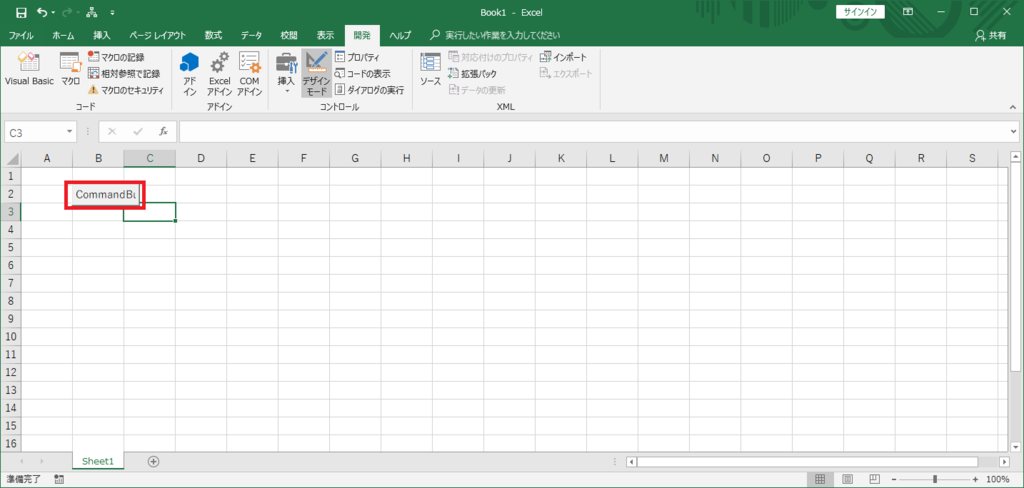
Task: Switch to the ページ レイアウト tab
Action: tap(157, 35)
